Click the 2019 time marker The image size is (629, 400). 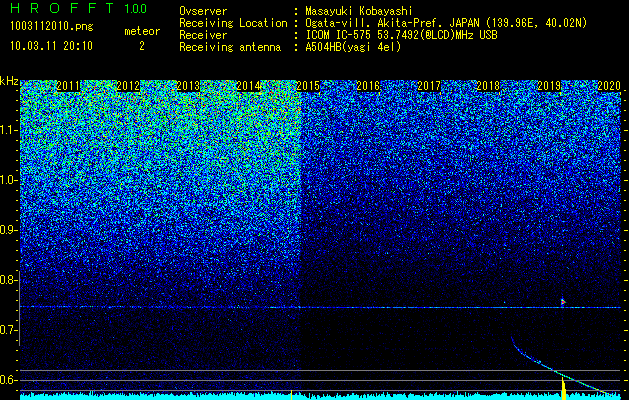coord(549,86)
